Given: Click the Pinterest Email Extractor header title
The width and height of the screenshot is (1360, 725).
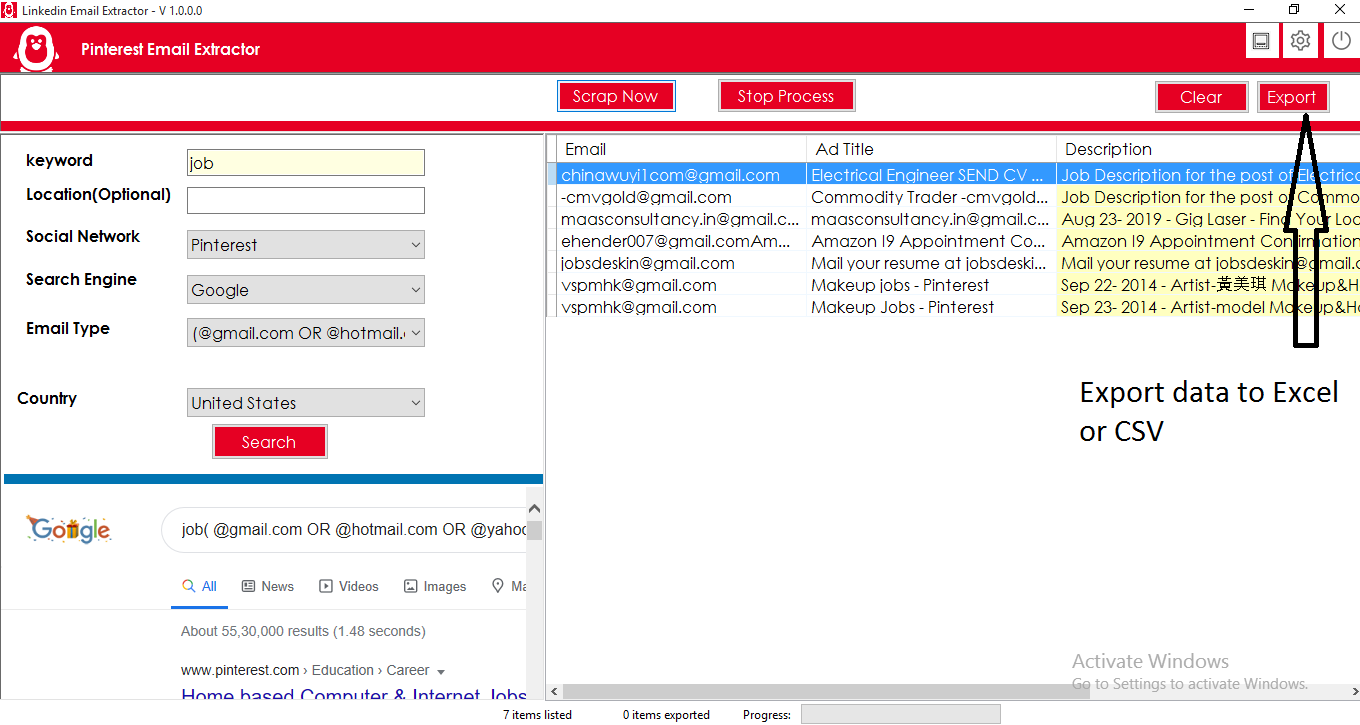Looking at the screenshot, I should point(171,49).
